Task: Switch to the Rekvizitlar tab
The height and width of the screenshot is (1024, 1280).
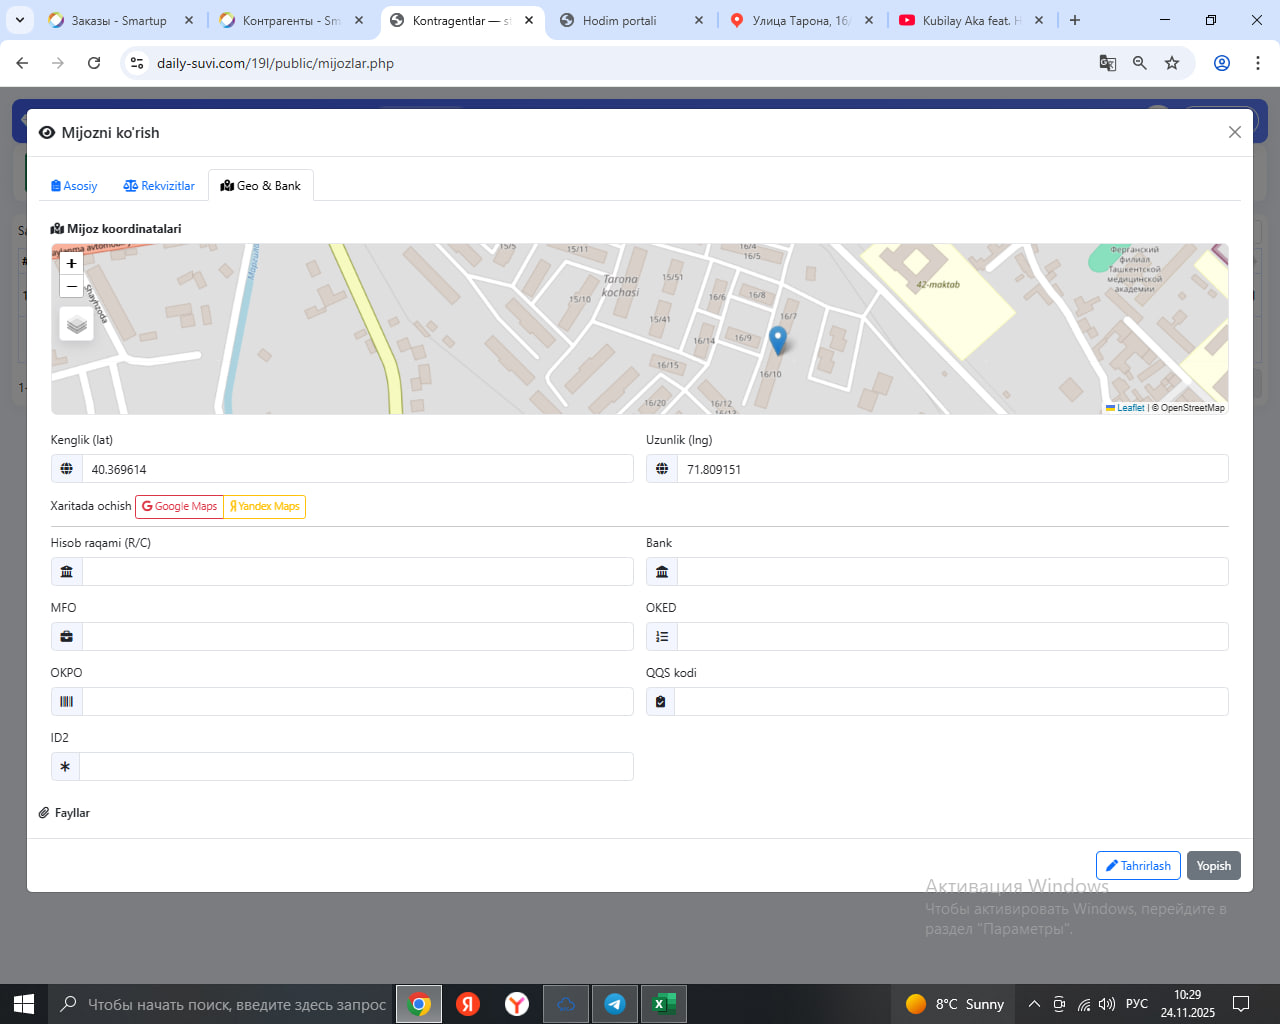Action: (159, 186)
